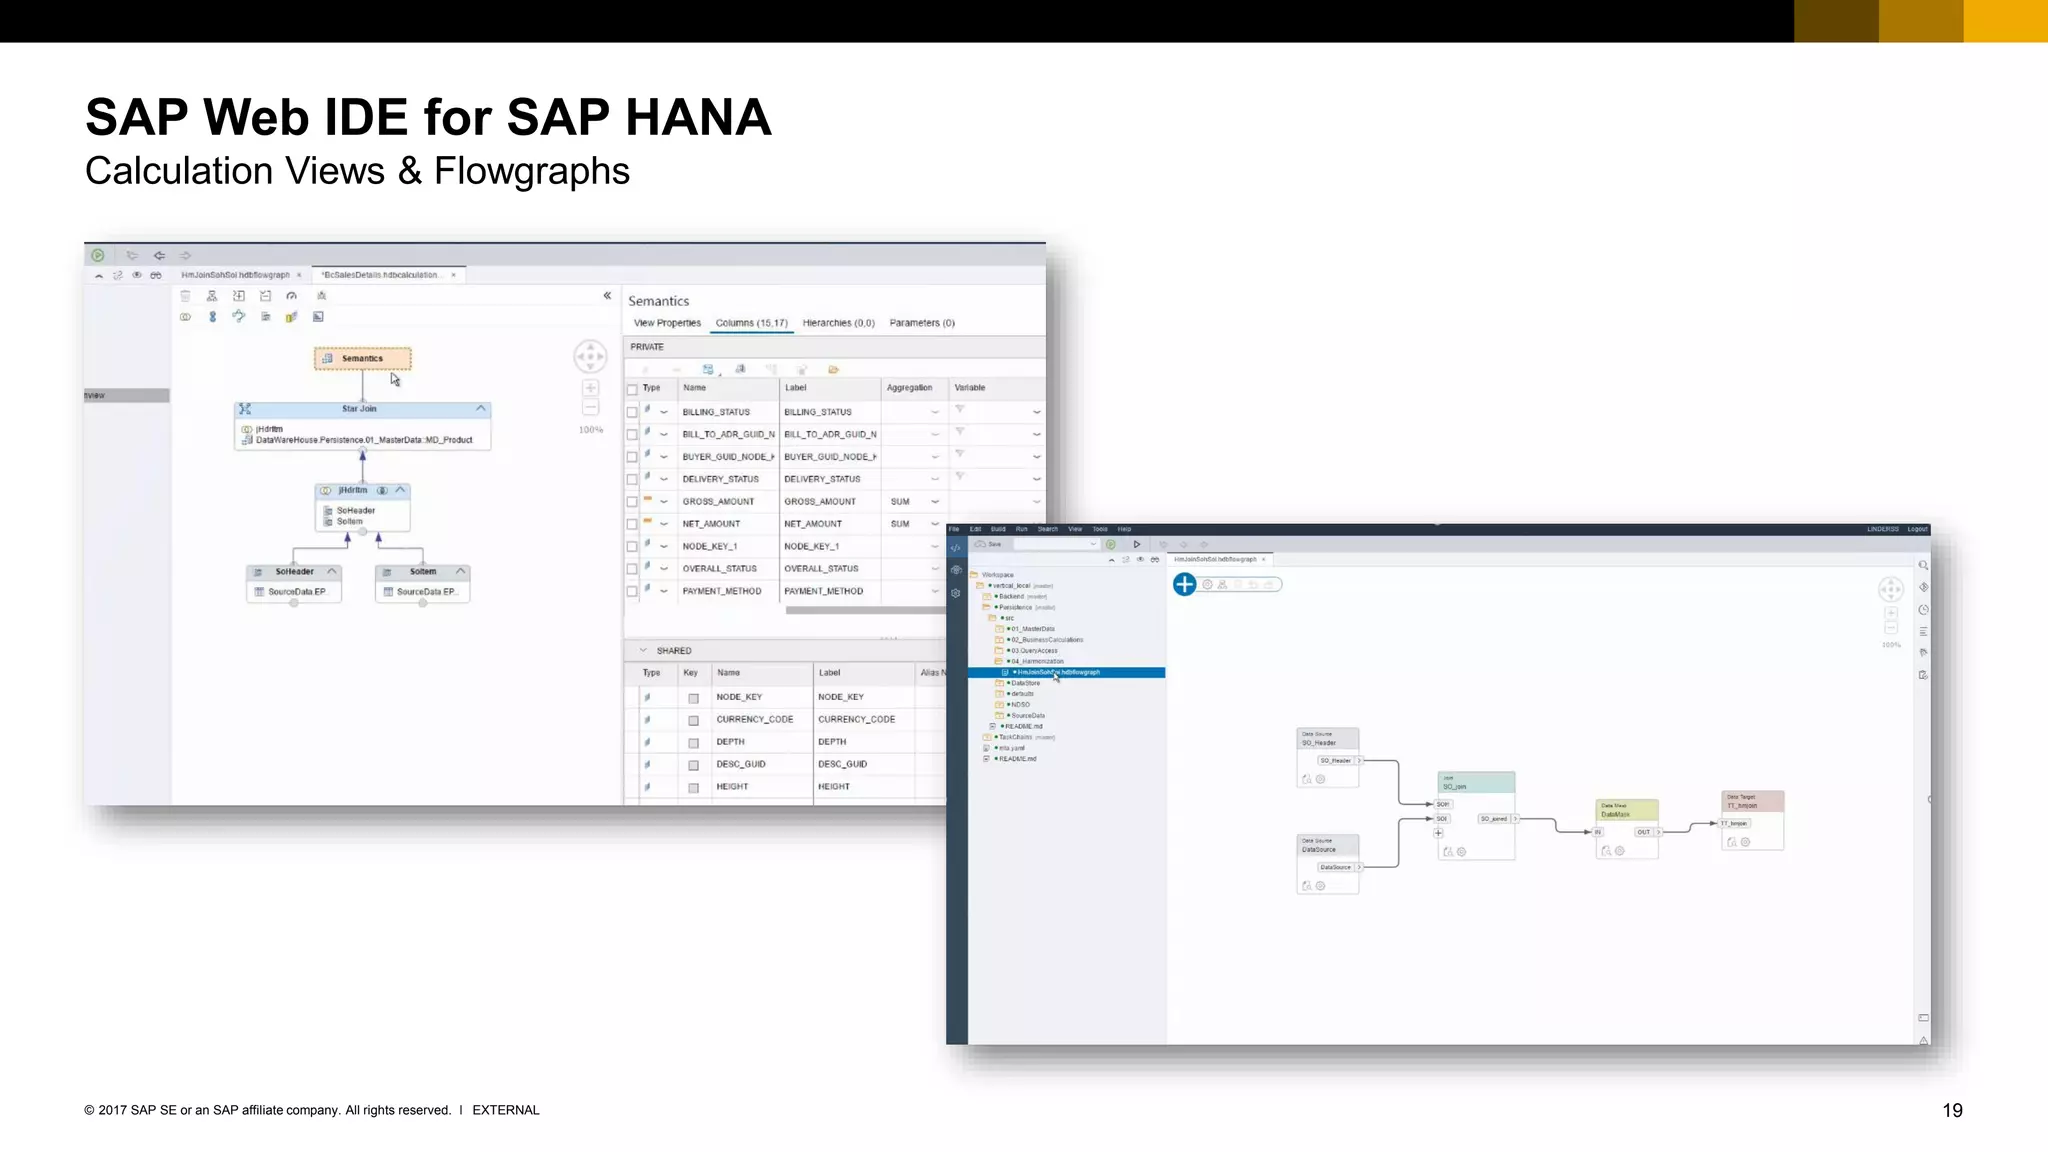Image resolution: width=2048 pixels, height=1152 pixels.
Task: Click the Logout link
Action: click(x=1917, y=529)
